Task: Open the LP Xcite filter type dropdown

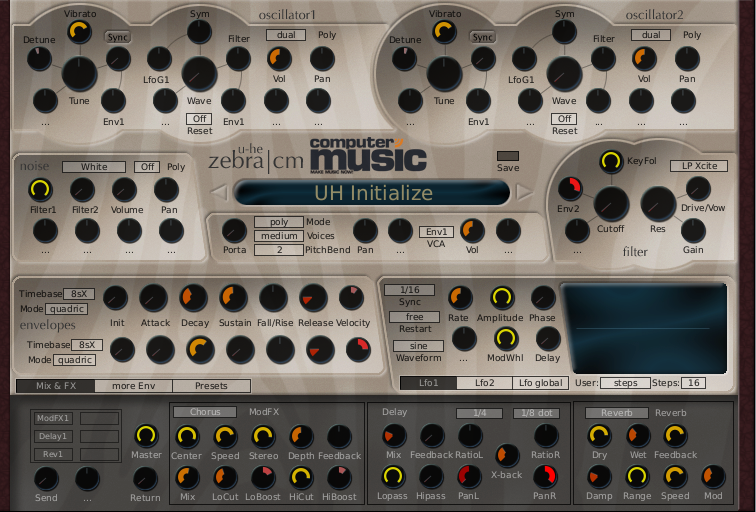Action: [698, 165]
